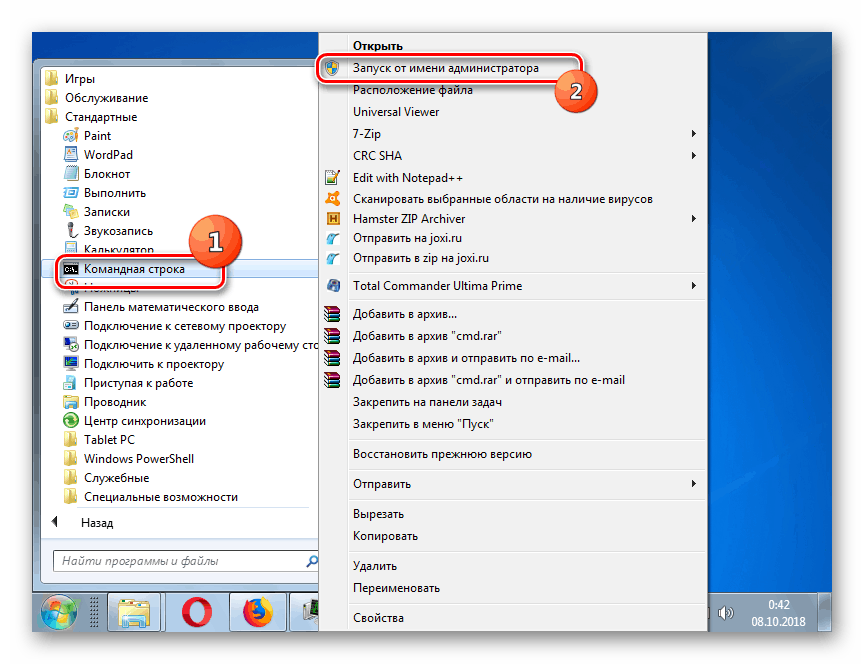Screen dimensions: 864x664
Task: Click Подключение к сетевому проектору icon
Action: [x=71, y=326]
